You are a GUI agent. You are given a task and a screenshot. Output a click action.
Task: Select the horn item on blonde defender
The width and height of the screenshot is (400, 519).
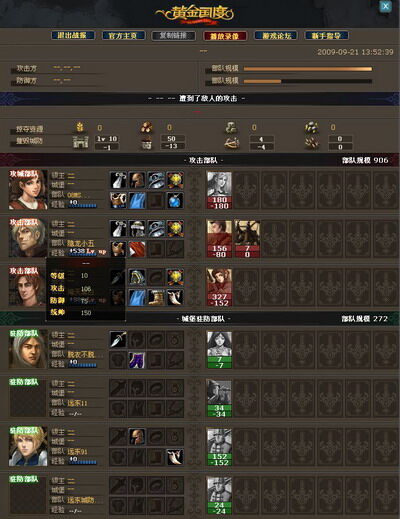tap(175, 457)
